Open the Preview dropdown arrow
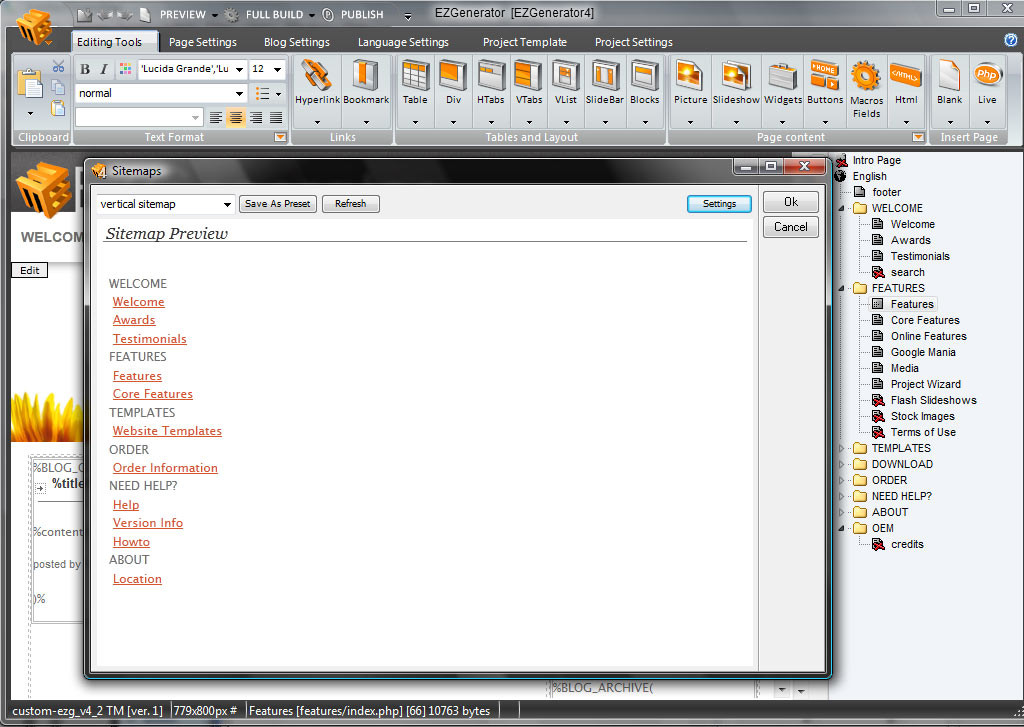This screenshot has width=1024, height=727. 215,15
